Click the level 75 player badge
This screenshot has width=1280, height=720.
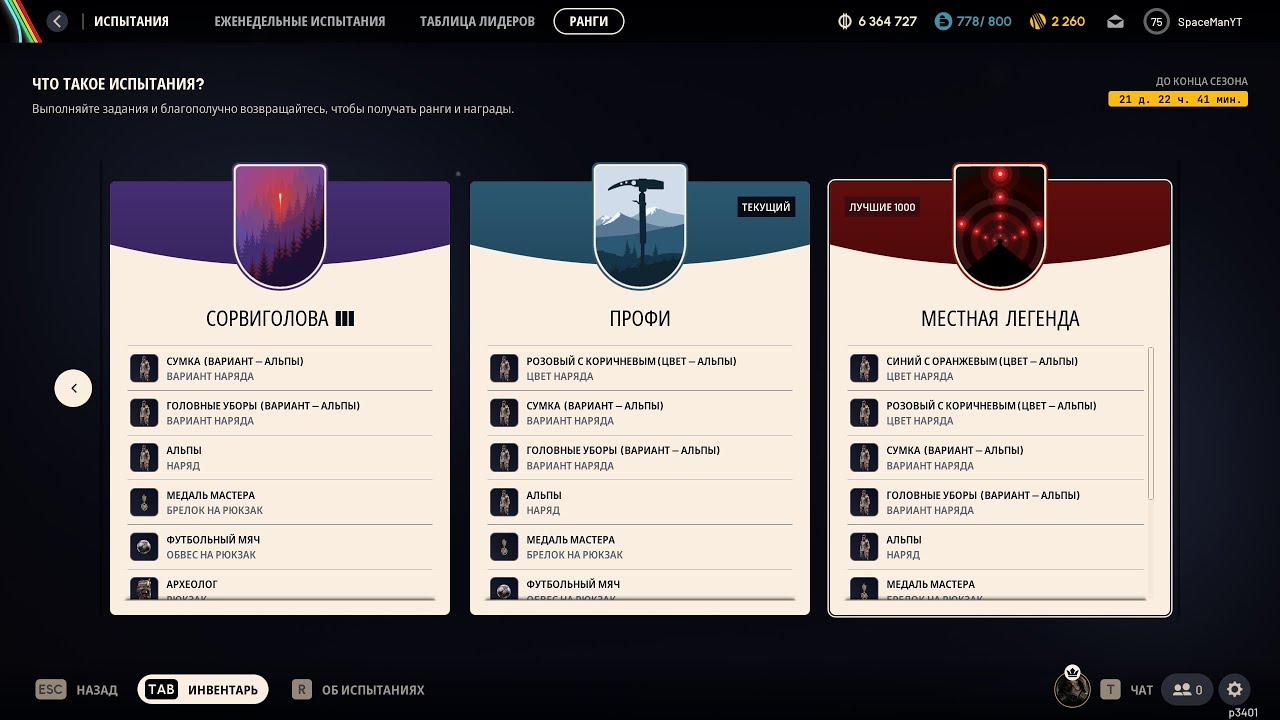coord(1156,21)
